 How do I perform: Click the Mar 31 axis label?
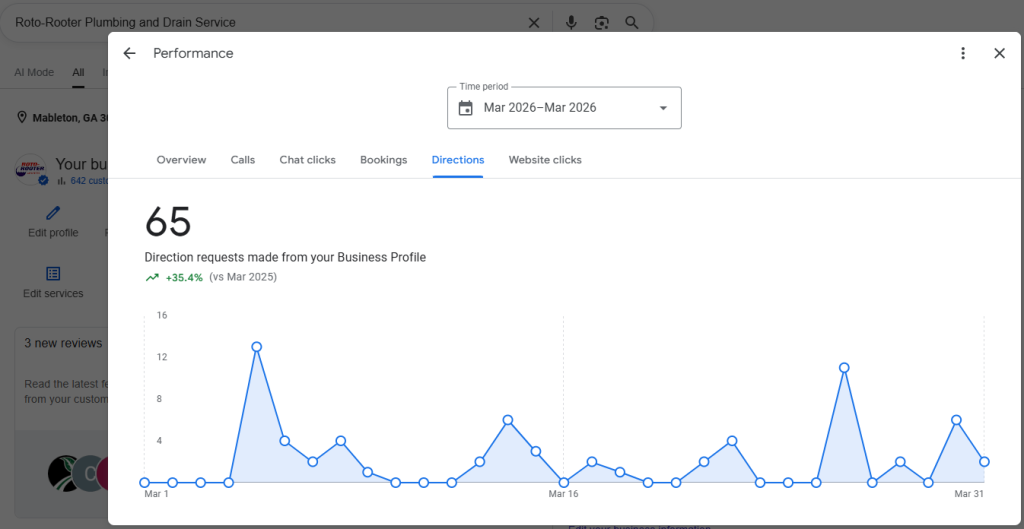point(968,494)
